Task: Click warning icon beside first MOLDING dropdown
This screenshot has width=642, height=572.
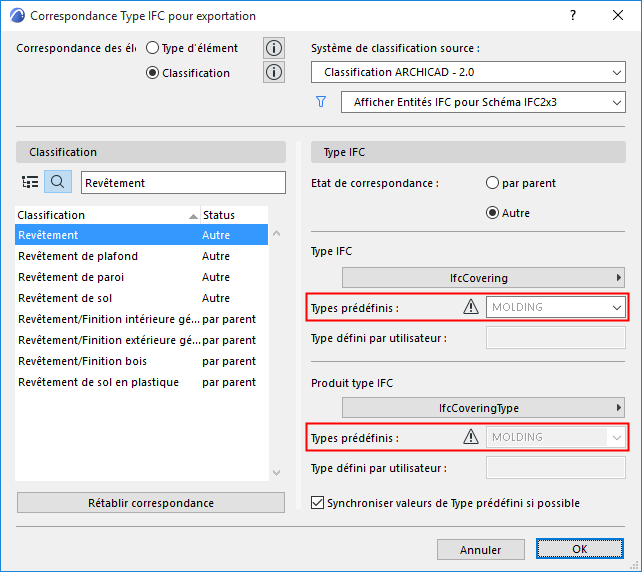Action: pyautogui.click(x=471, y=307)
